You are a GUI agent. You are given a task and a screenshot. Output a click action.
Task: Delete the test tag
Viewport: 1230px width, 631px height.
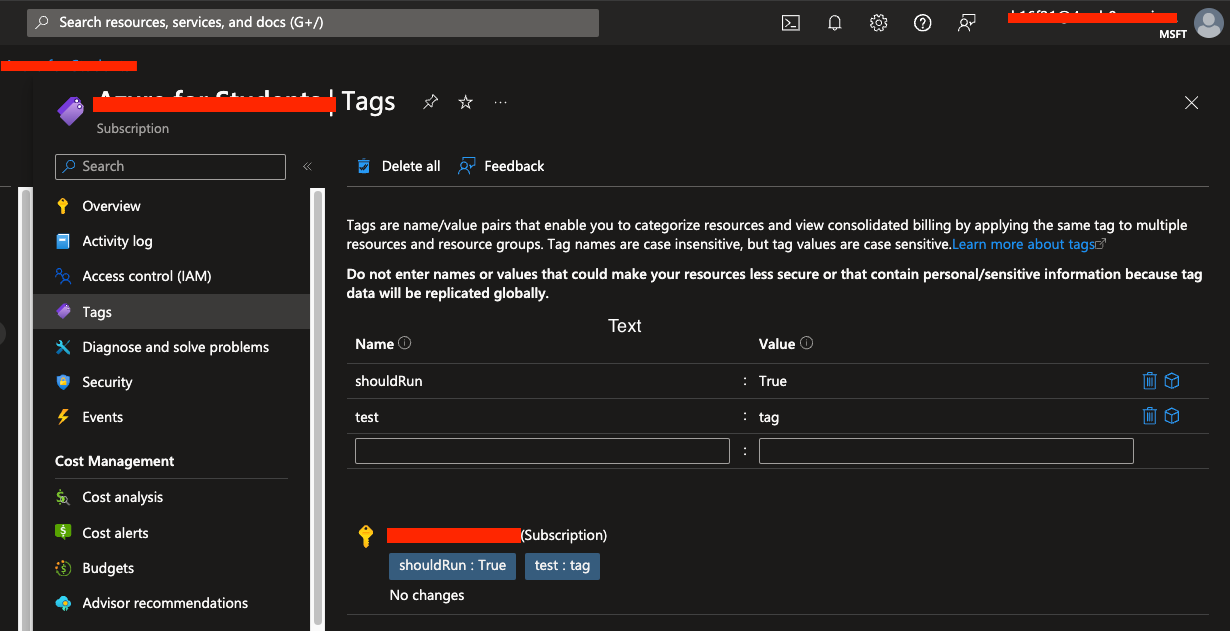tap(1150, 416)
